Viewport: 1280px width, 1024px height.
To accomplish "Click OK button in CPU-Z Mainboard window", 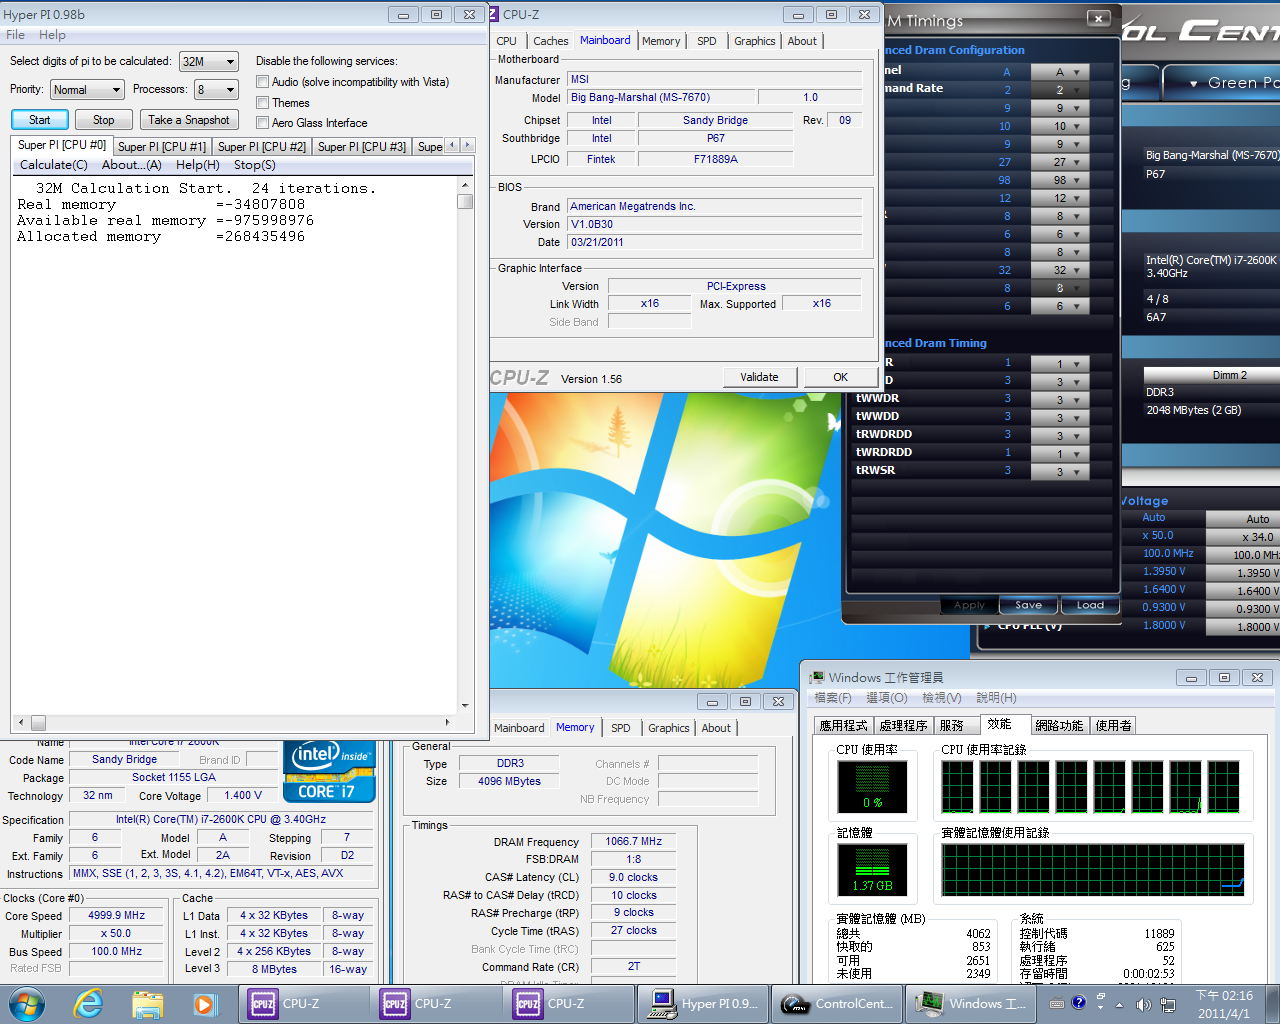I will point(840,377).
